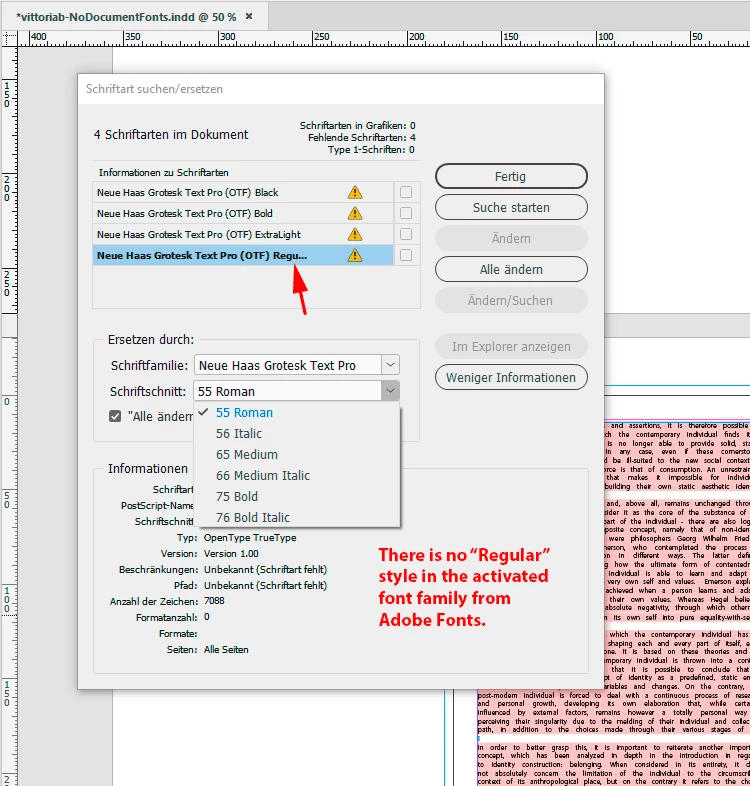The height and width of the screenshot is (786, 750).
Task: Click the Schriftfamilie field Neue Haas Grotesk Text Pro
Action: pyautogui.click(x=288, y=365)
